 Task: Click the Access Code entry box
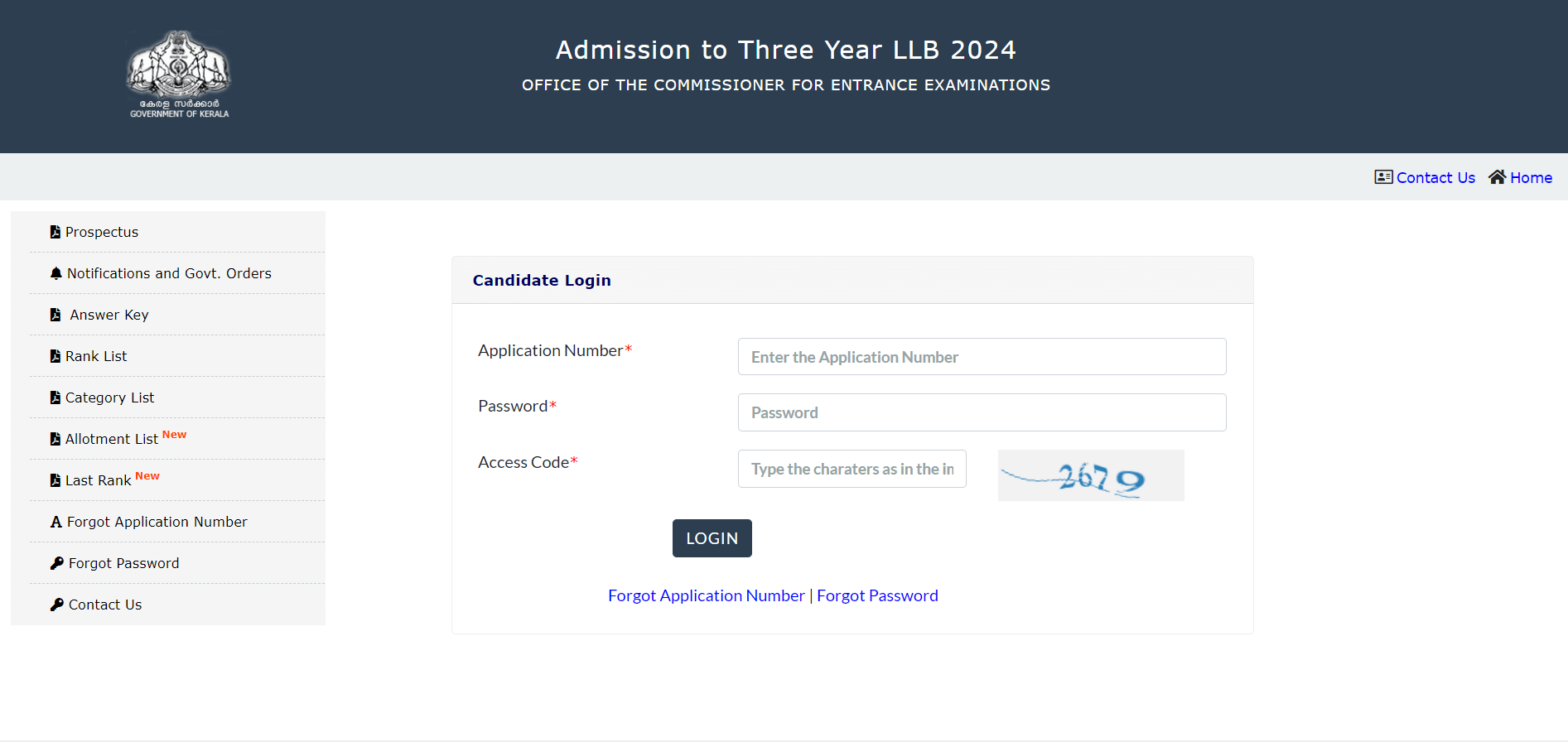point(851,468)
